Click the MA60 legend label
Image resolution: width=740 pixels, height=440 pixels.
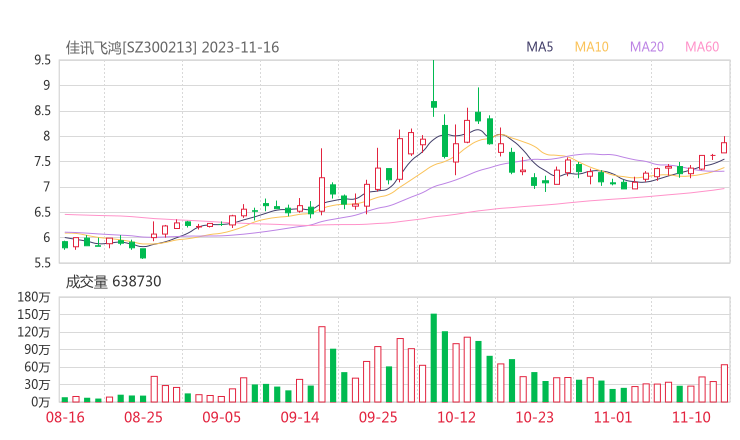tap(702, 47)
